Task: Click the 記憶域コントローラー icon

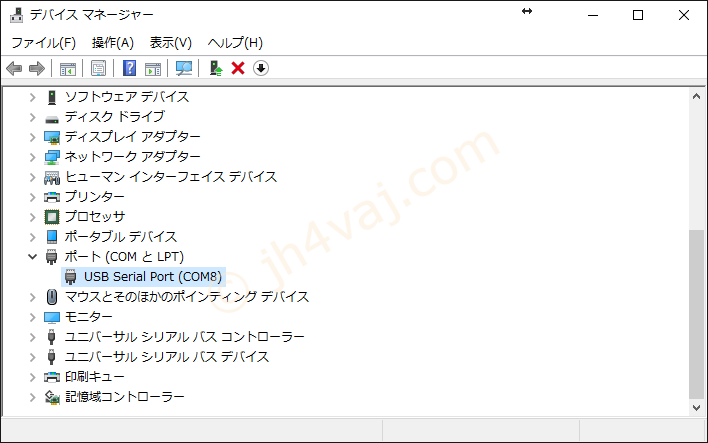Action: (52, 397)
